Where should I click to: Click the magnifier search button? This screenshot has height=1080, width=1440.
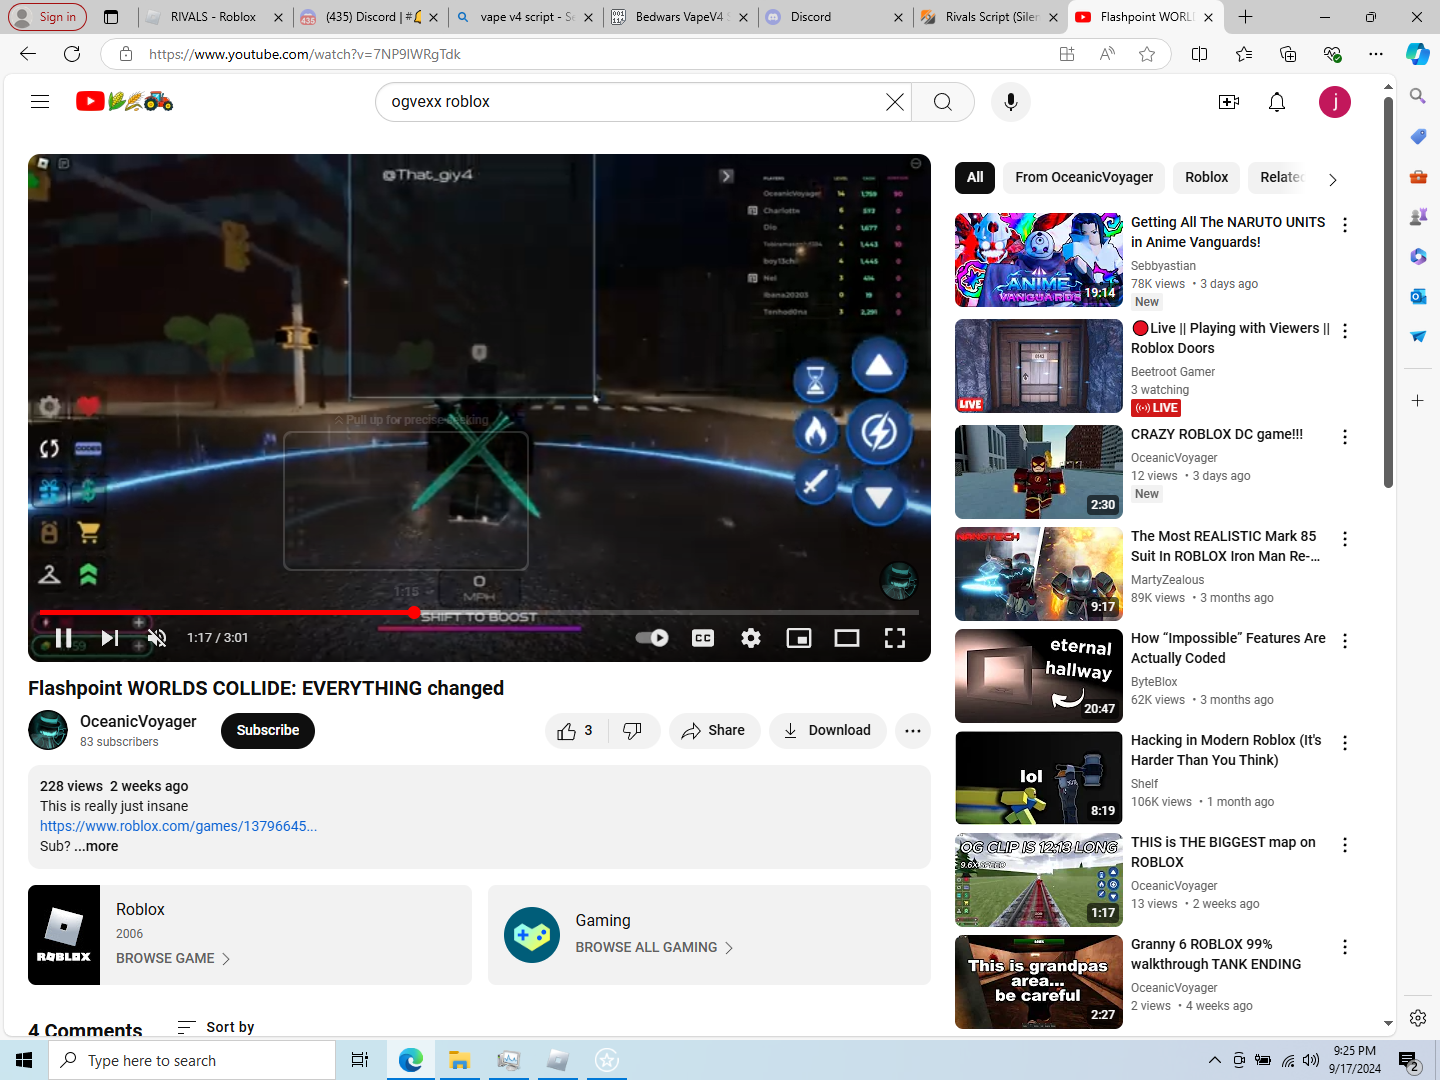pyautogui.click(x=942, y=102)
